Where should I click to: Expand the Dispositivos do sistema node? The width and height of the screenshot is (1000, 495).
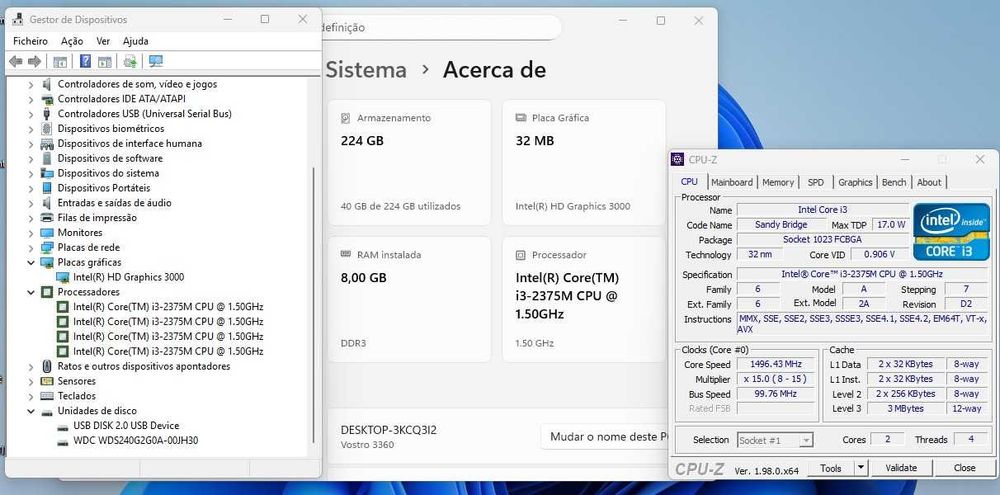31,173
